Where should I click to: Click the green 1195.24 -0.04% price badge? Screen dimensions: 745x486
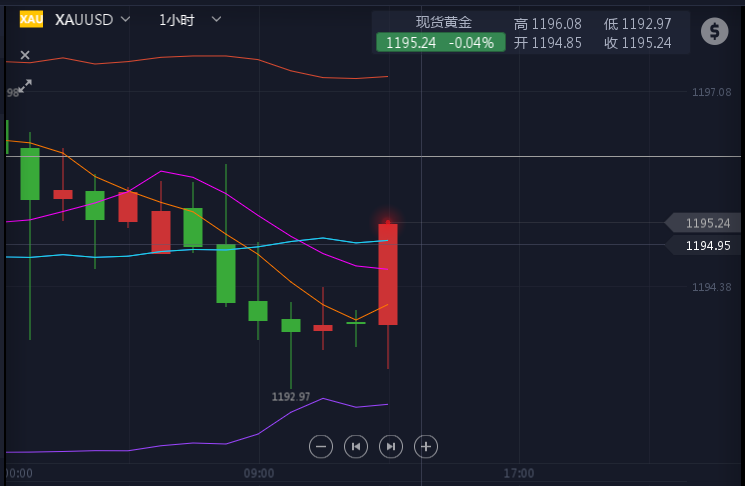pyautogui.click(x=440, y=42)
